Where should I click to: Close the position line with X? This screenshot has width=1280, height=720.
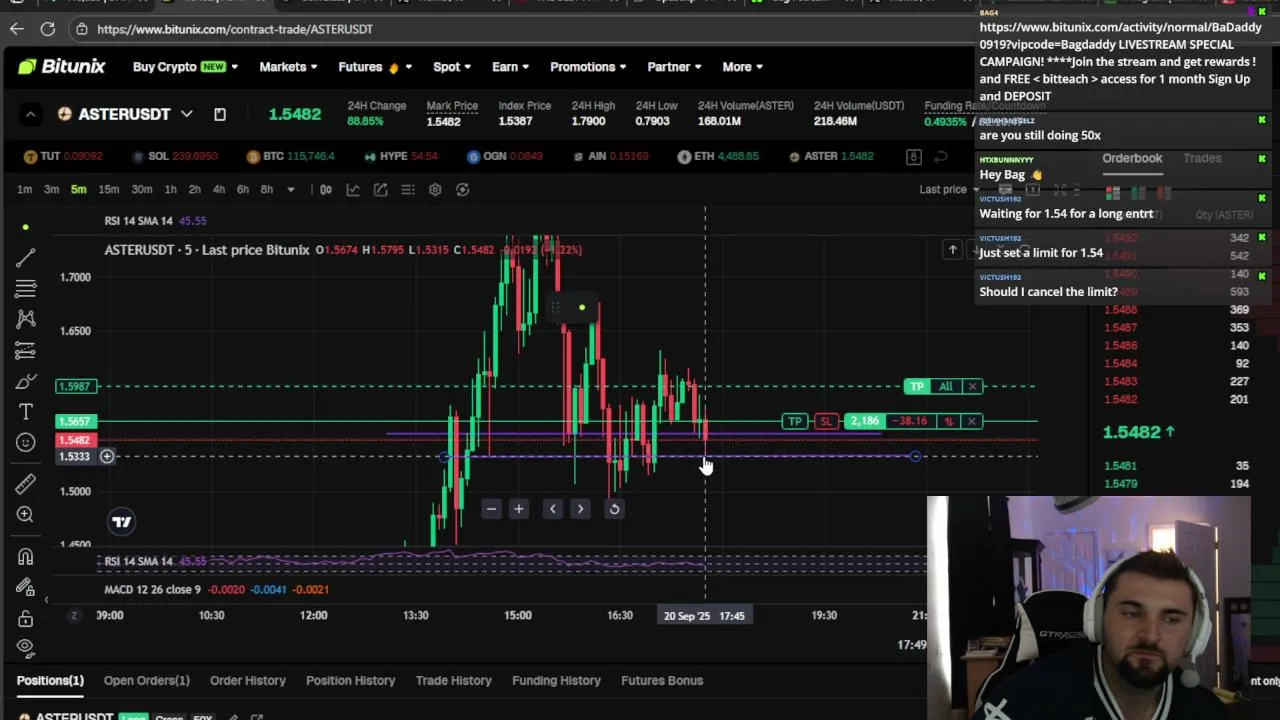(972, 421)
